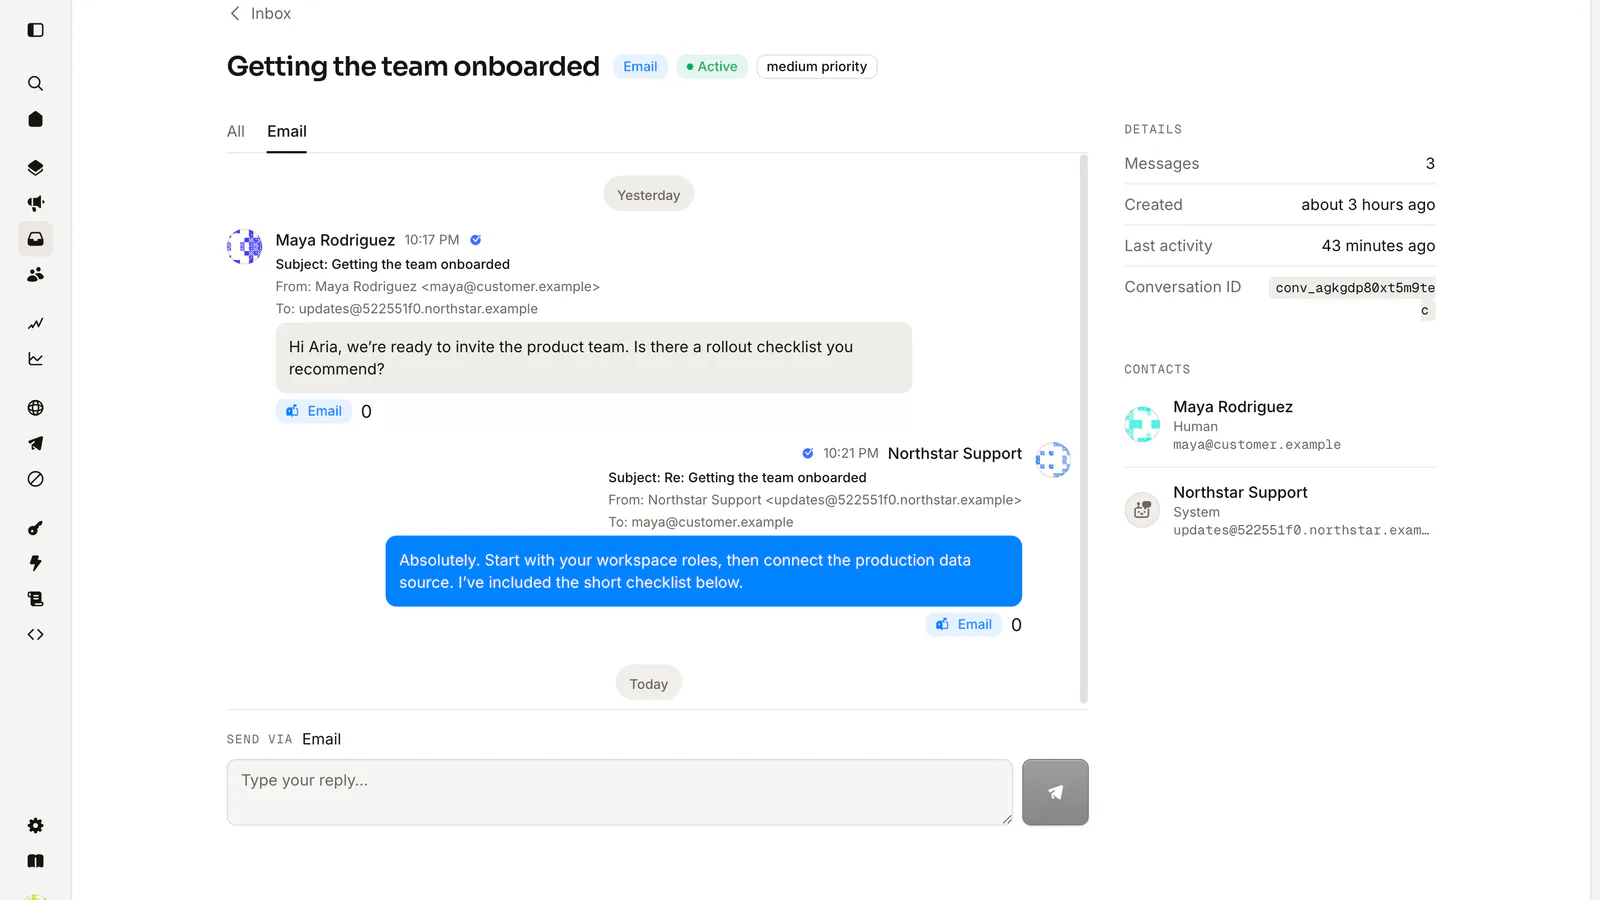Open search from the left sidebar

[x=36, y=84]
